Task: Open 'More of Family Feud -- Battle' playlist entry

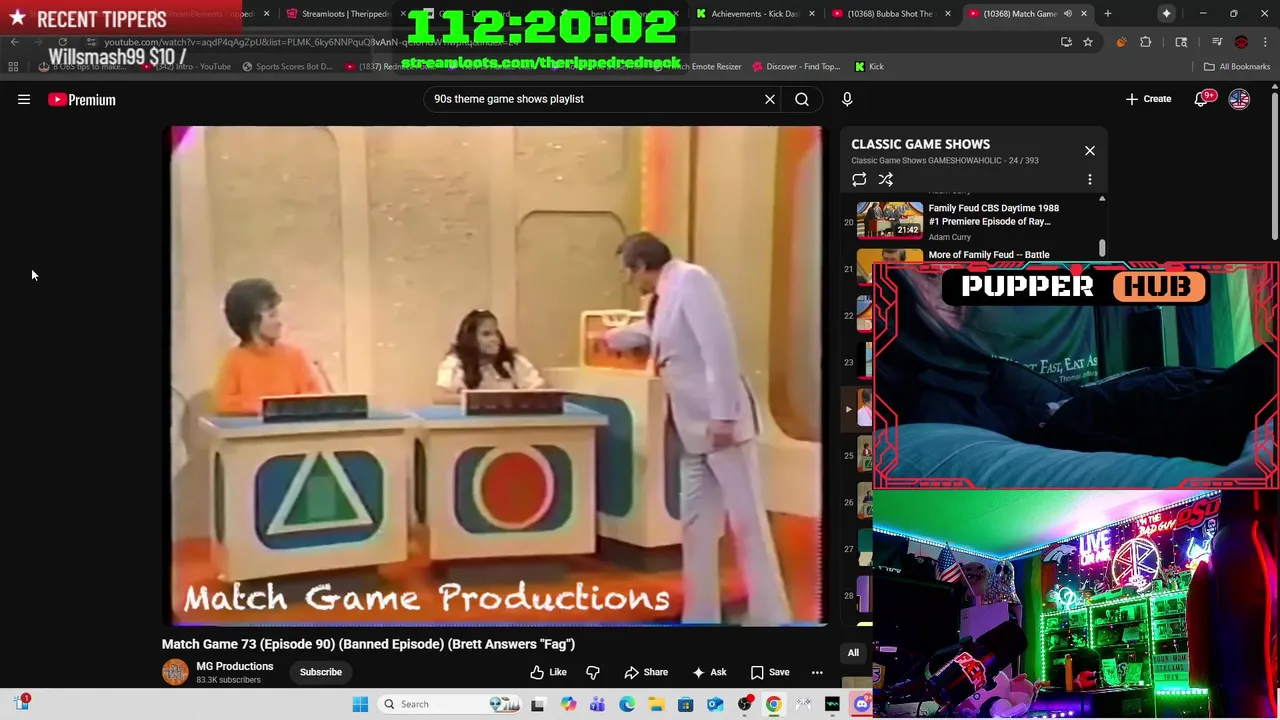Action: [x=988, y=255]
